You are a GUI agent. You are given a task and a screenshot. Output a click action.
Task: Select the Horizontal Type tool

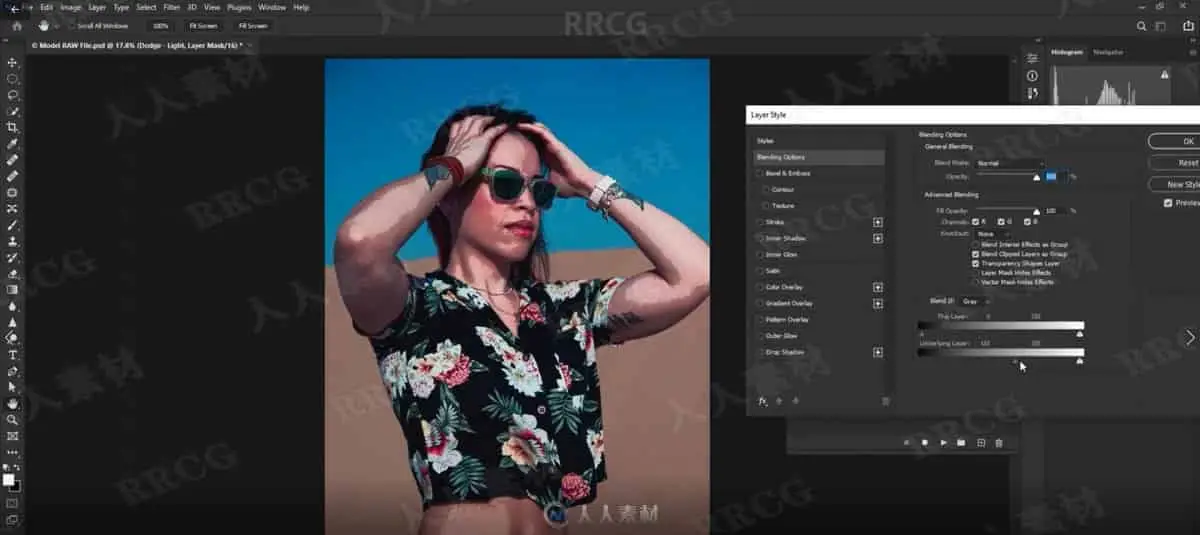[13, 354]
